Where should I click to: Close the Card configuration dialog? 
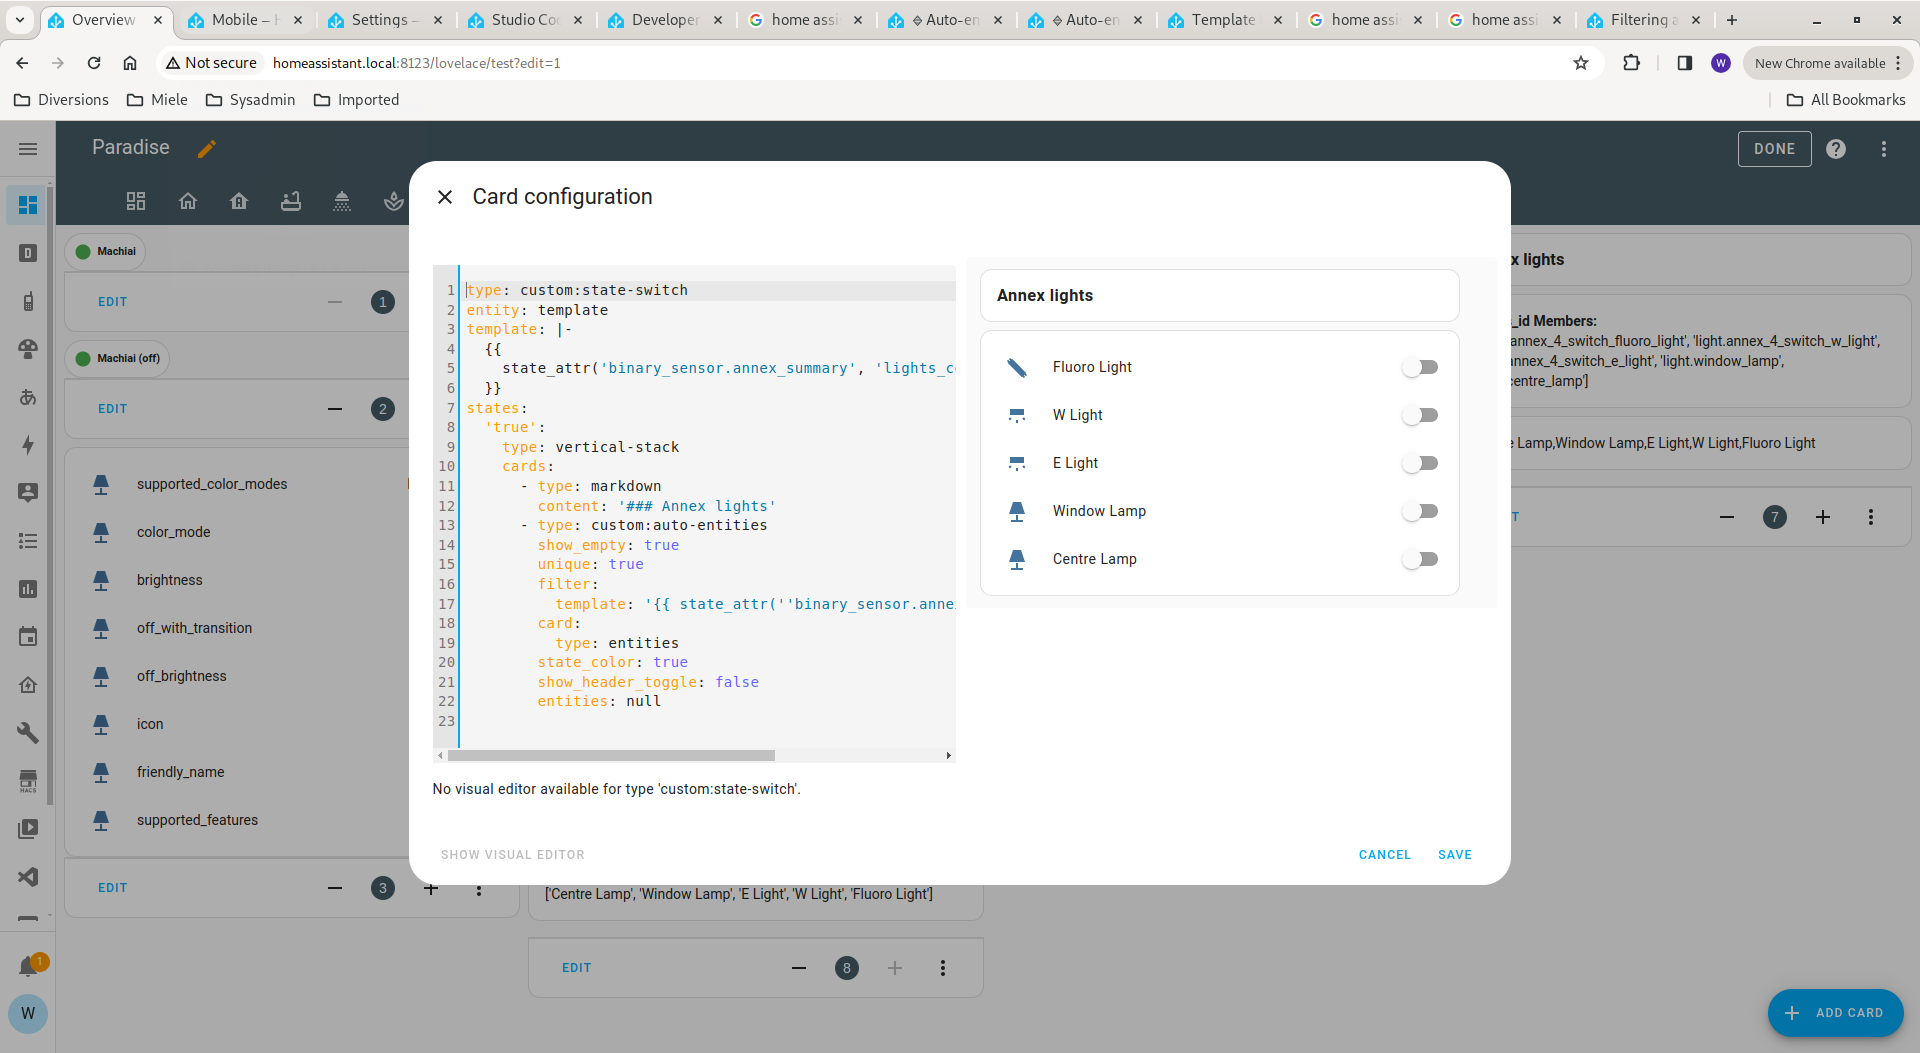(445, 197)
